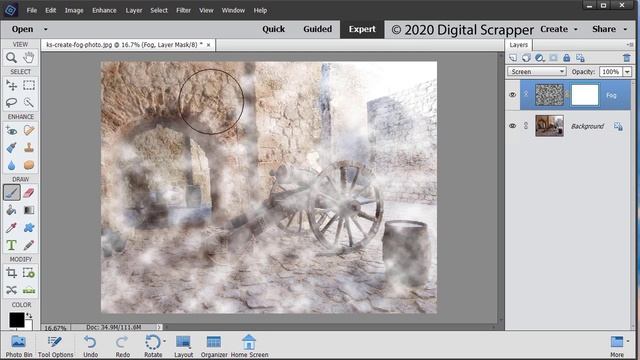Open the Photo Bin

coord(19,346)
